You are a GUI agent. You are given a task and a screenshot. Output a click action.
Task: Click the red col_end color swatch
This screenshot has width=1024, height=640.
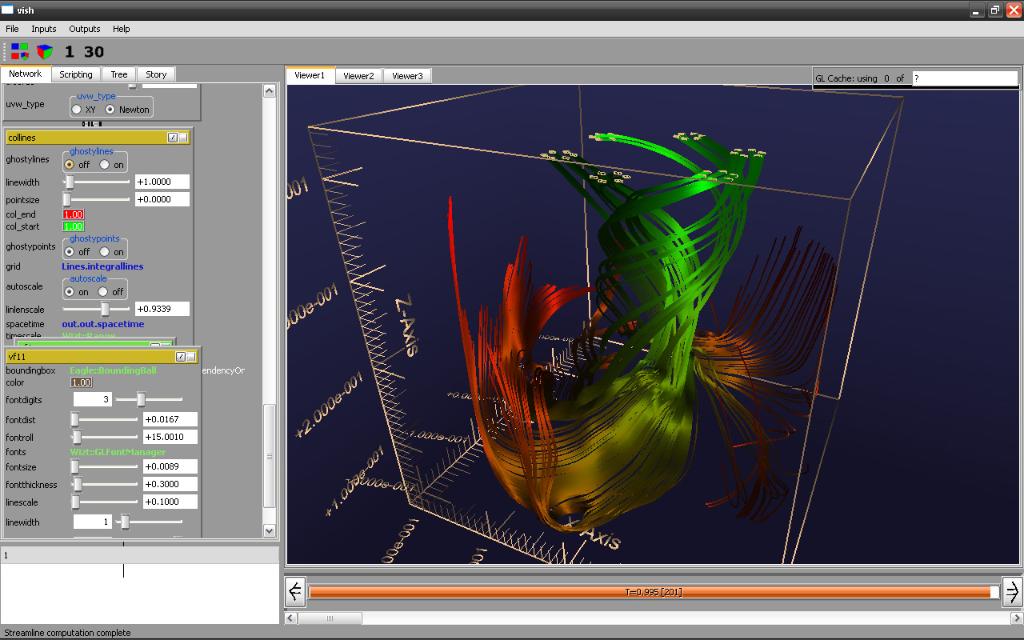73,214
